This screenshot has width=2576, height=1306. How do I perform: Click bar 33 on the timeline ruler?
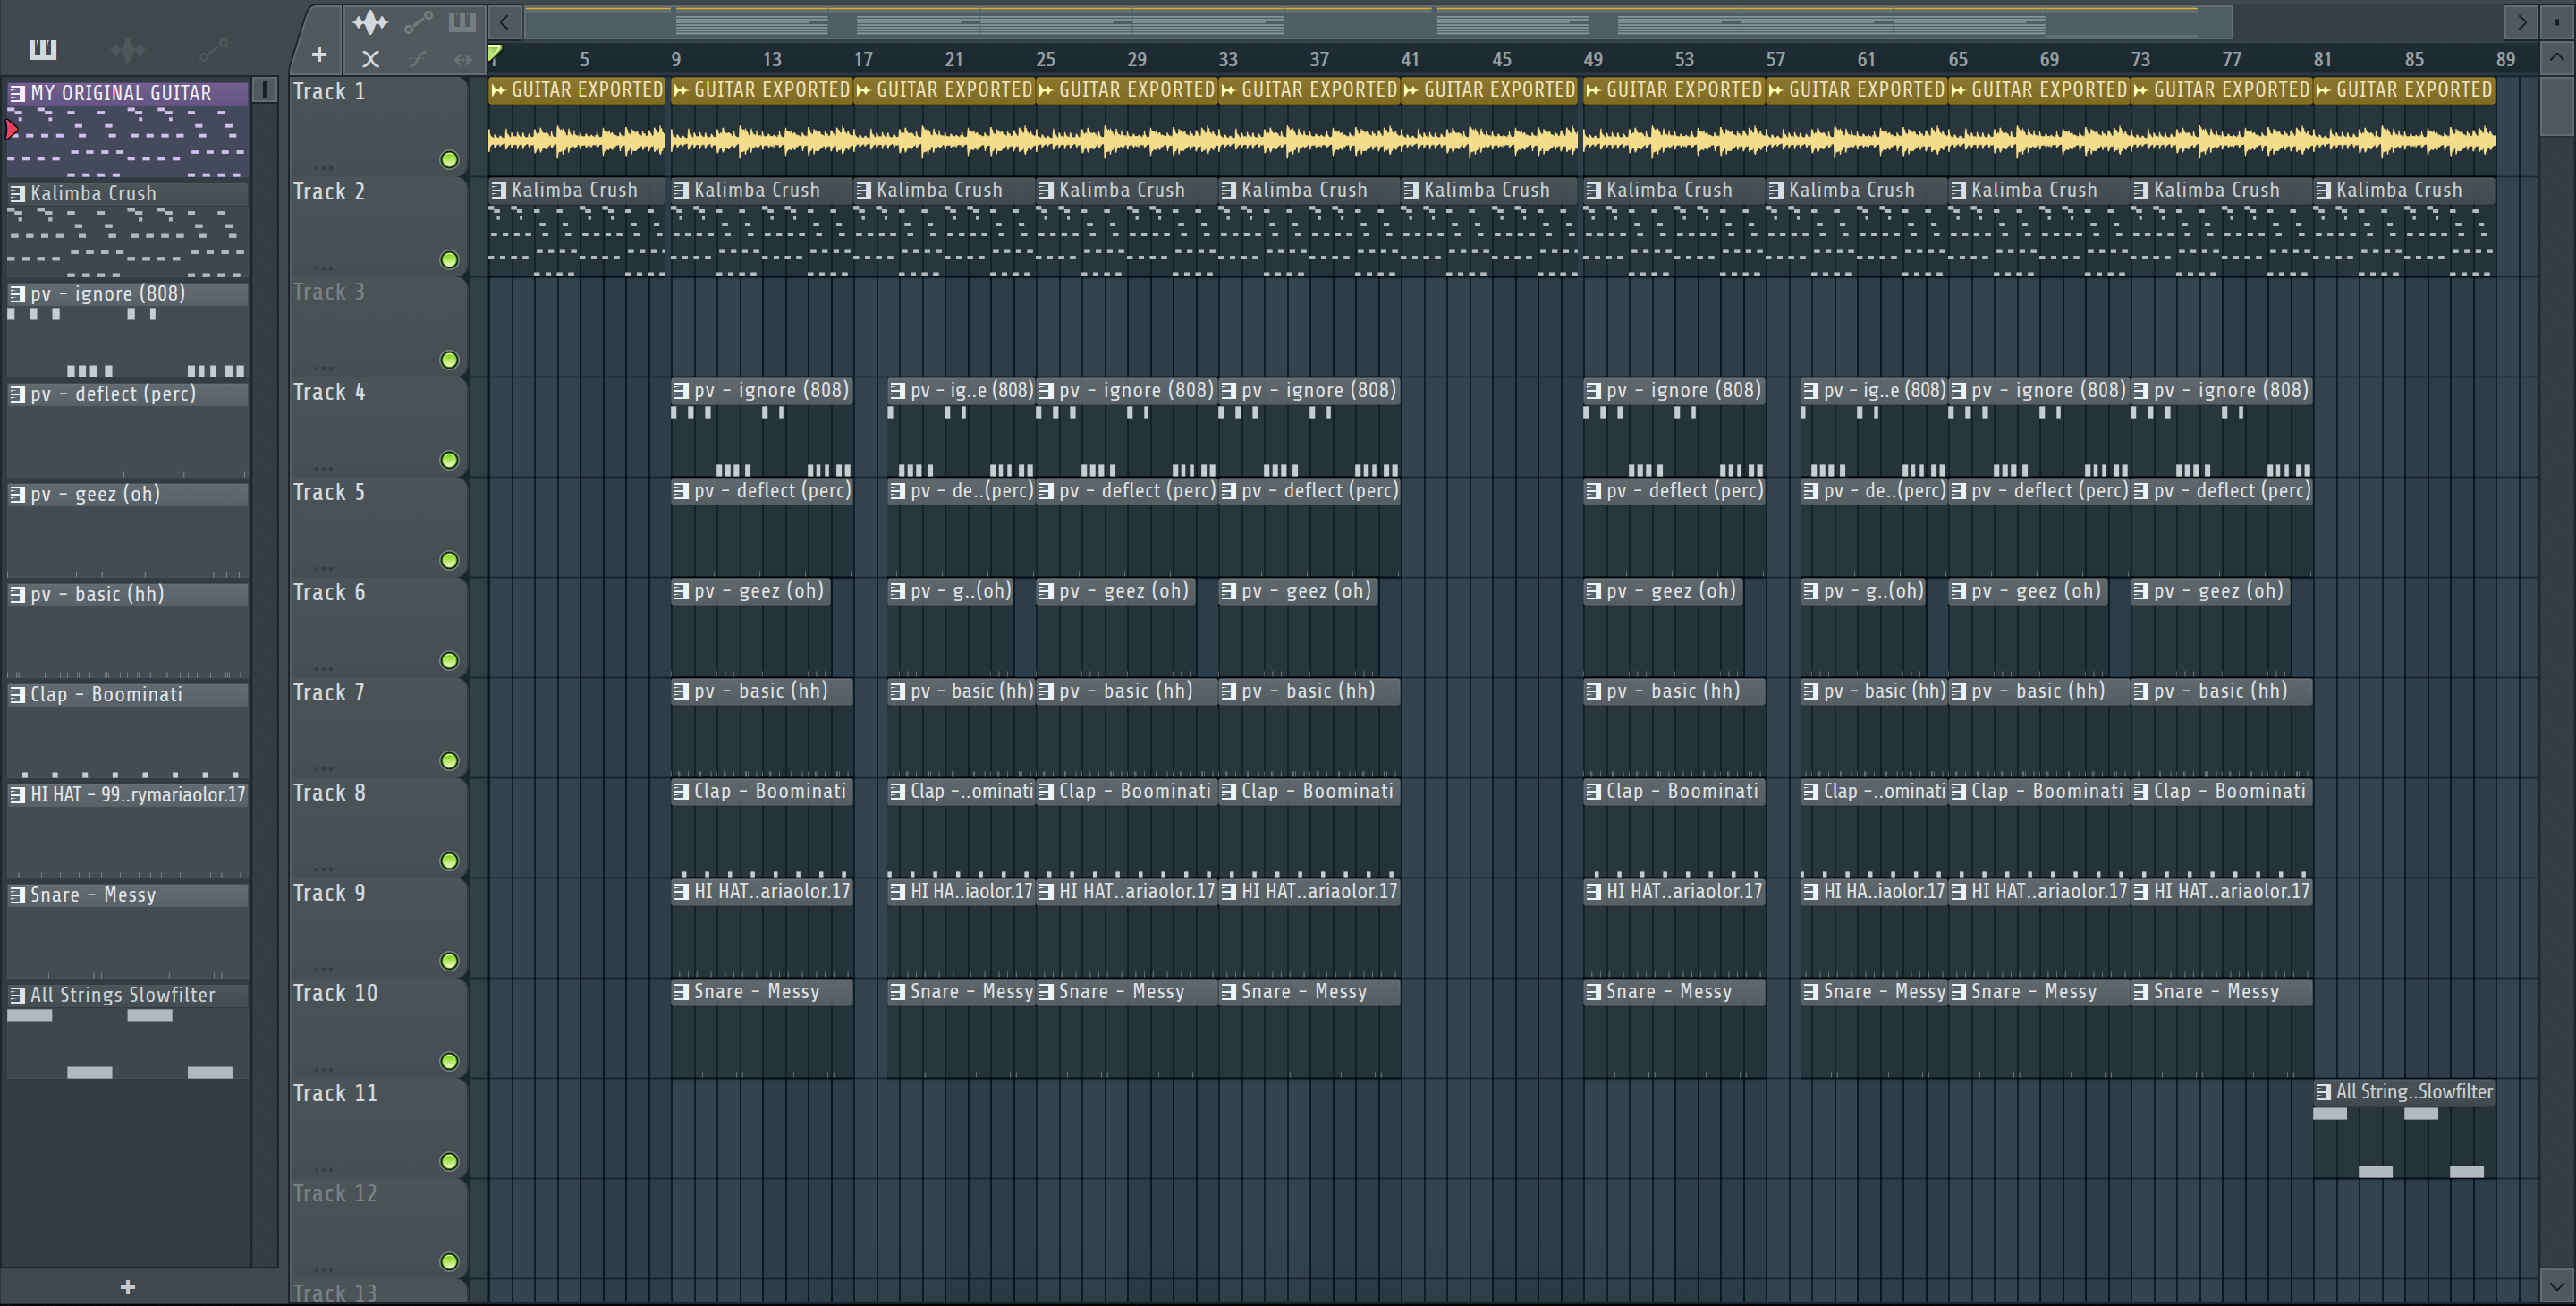tap(1228, 59)
